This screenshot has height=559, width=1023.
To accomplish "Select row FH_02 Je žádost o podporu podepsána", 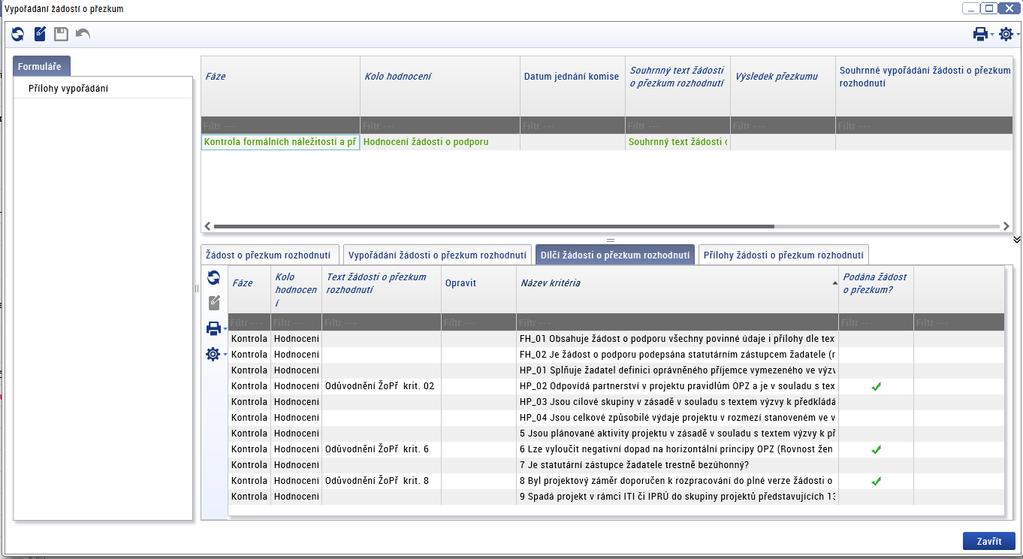I will pyautogui.click(x=616, y=354).
